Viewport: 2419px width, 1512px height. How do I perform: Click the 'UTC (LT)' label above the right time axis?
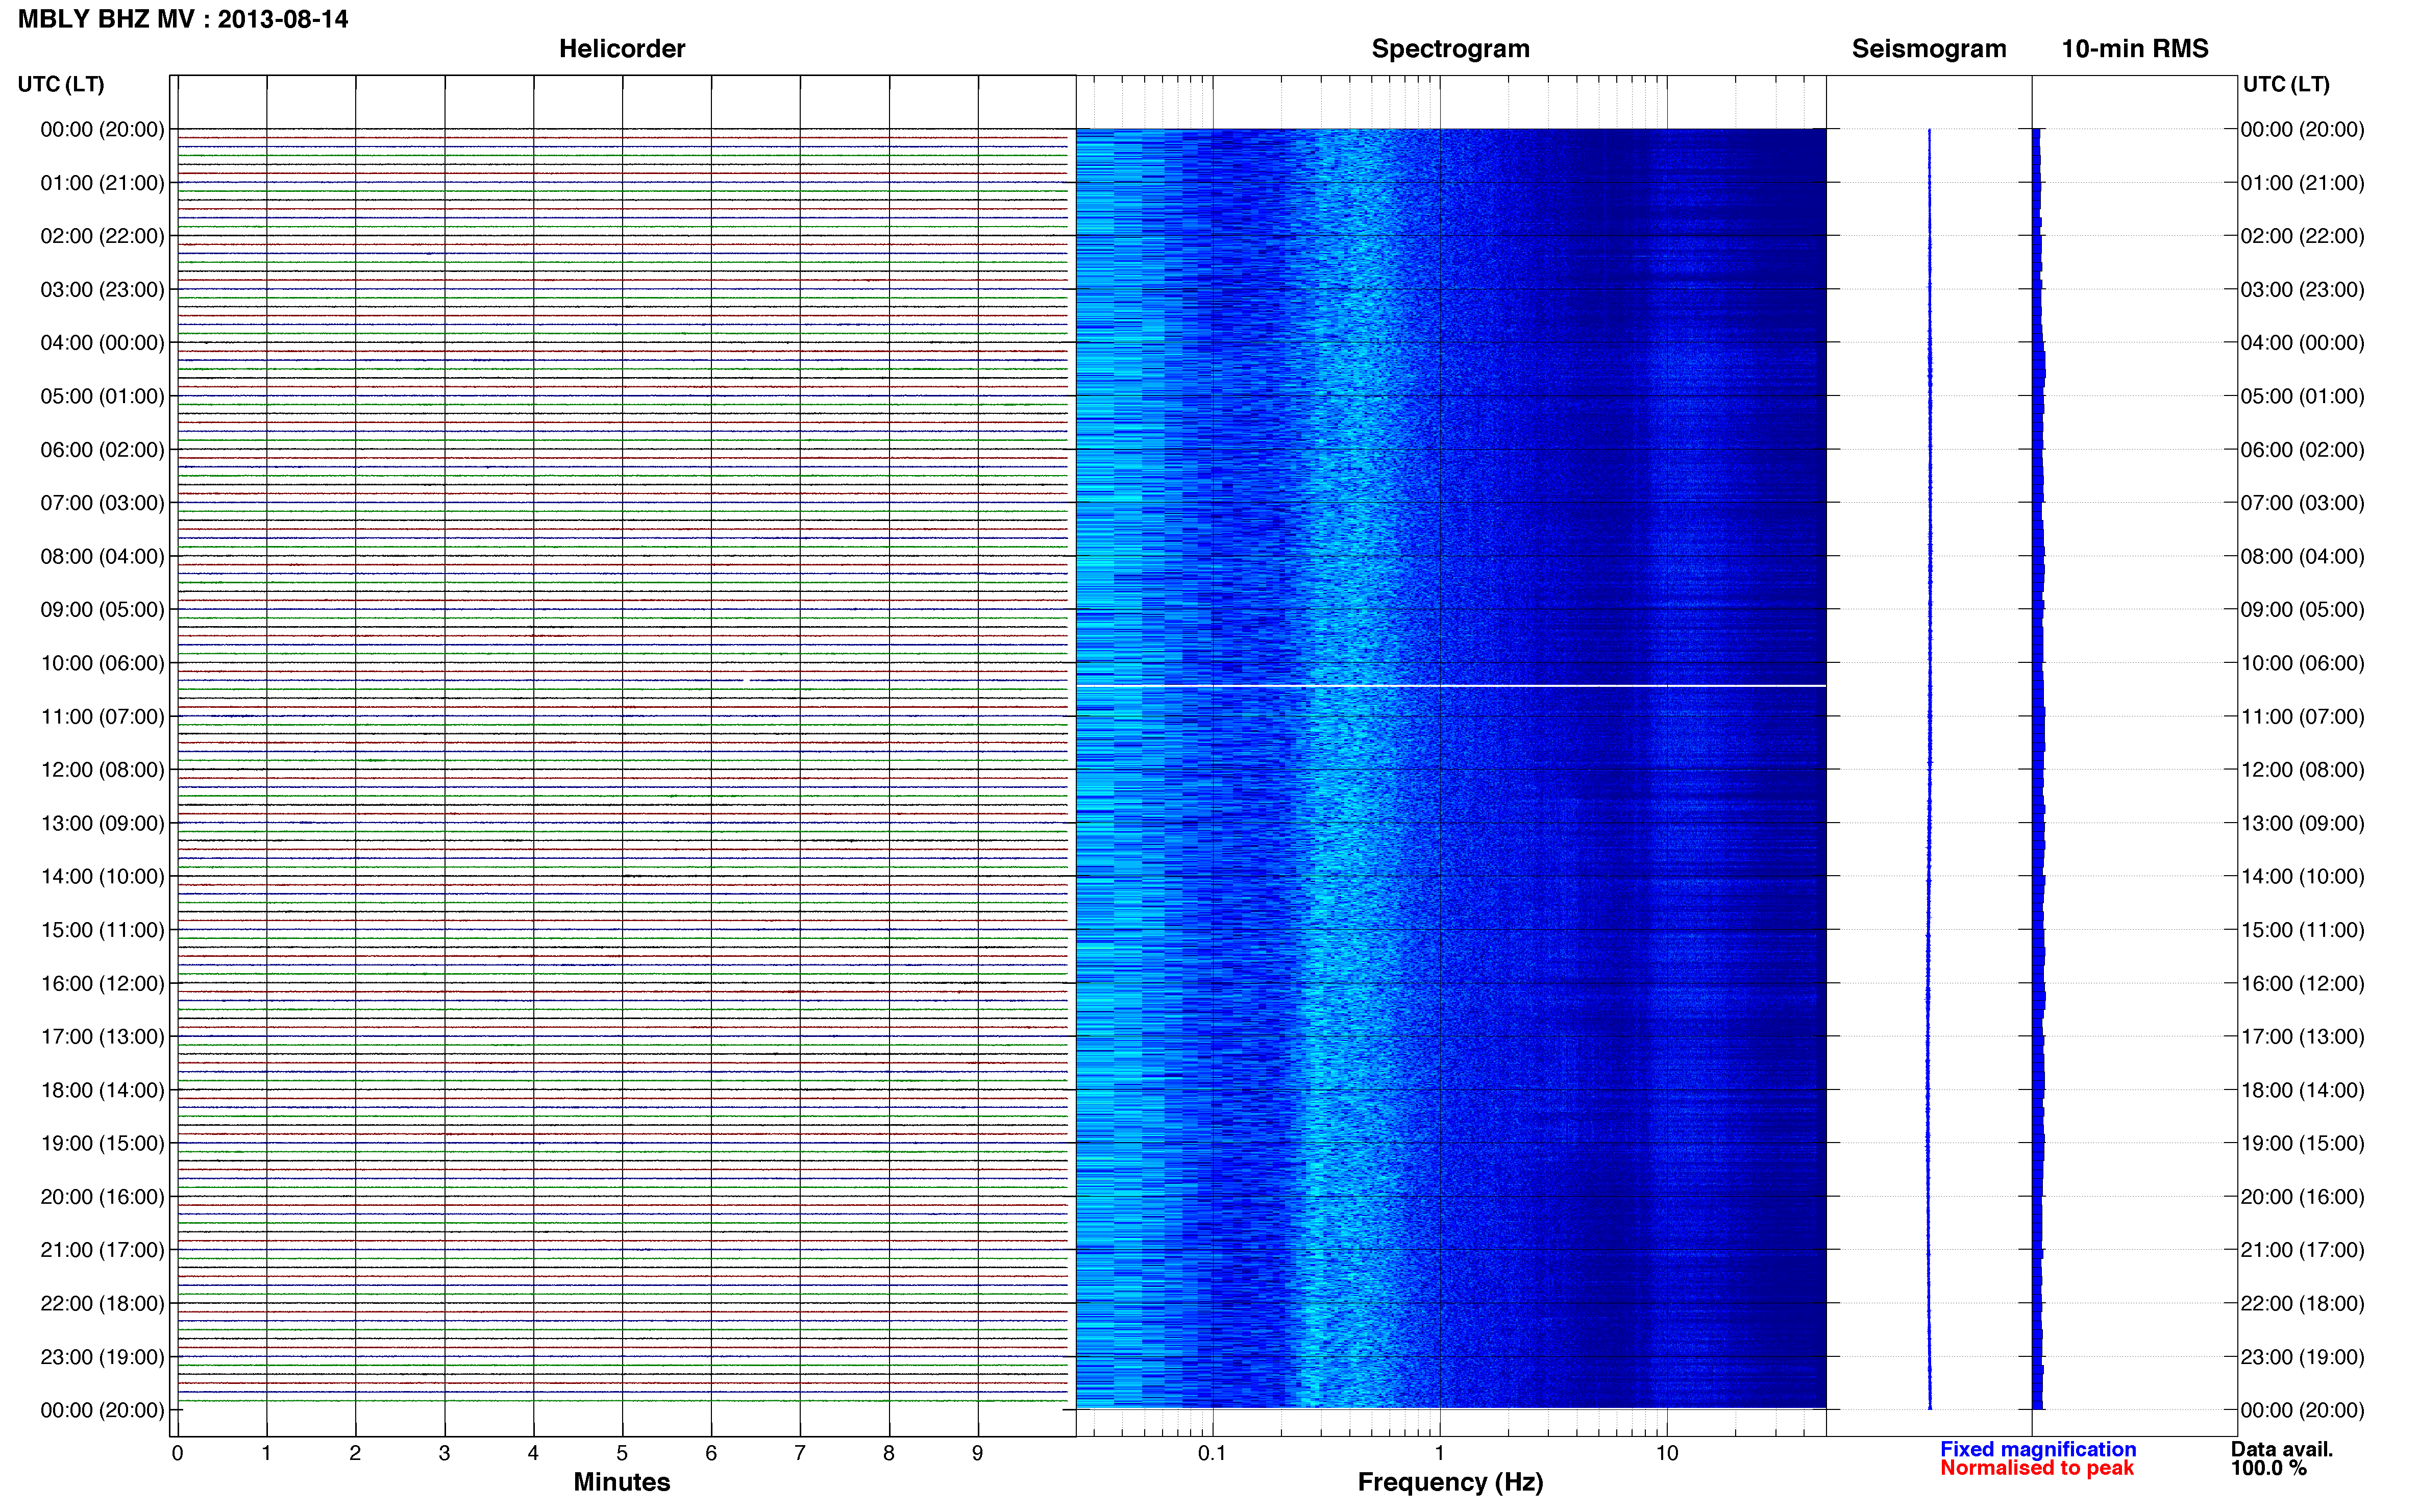click(2286, 84)
